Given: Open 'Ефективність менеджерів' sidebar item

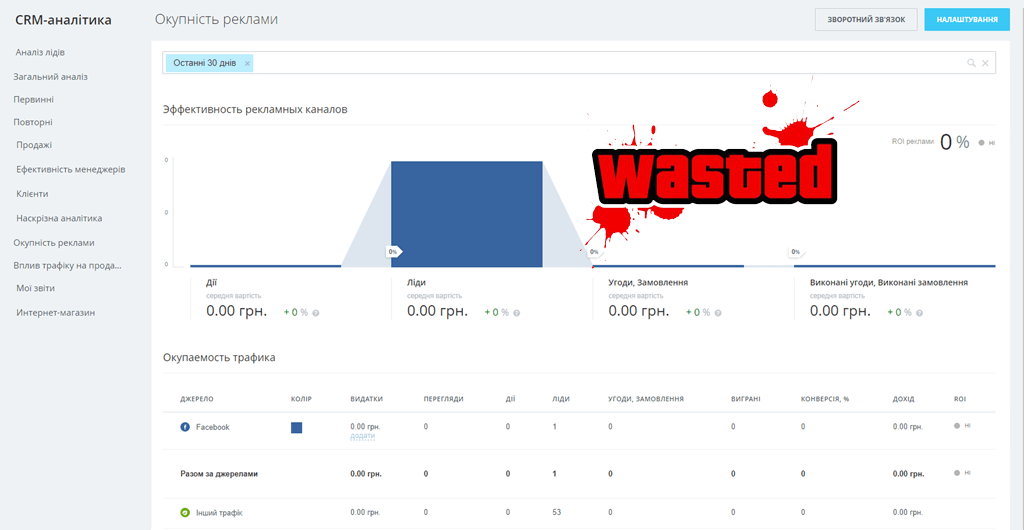Looking at the screenshot, I should tap(71, 169).
